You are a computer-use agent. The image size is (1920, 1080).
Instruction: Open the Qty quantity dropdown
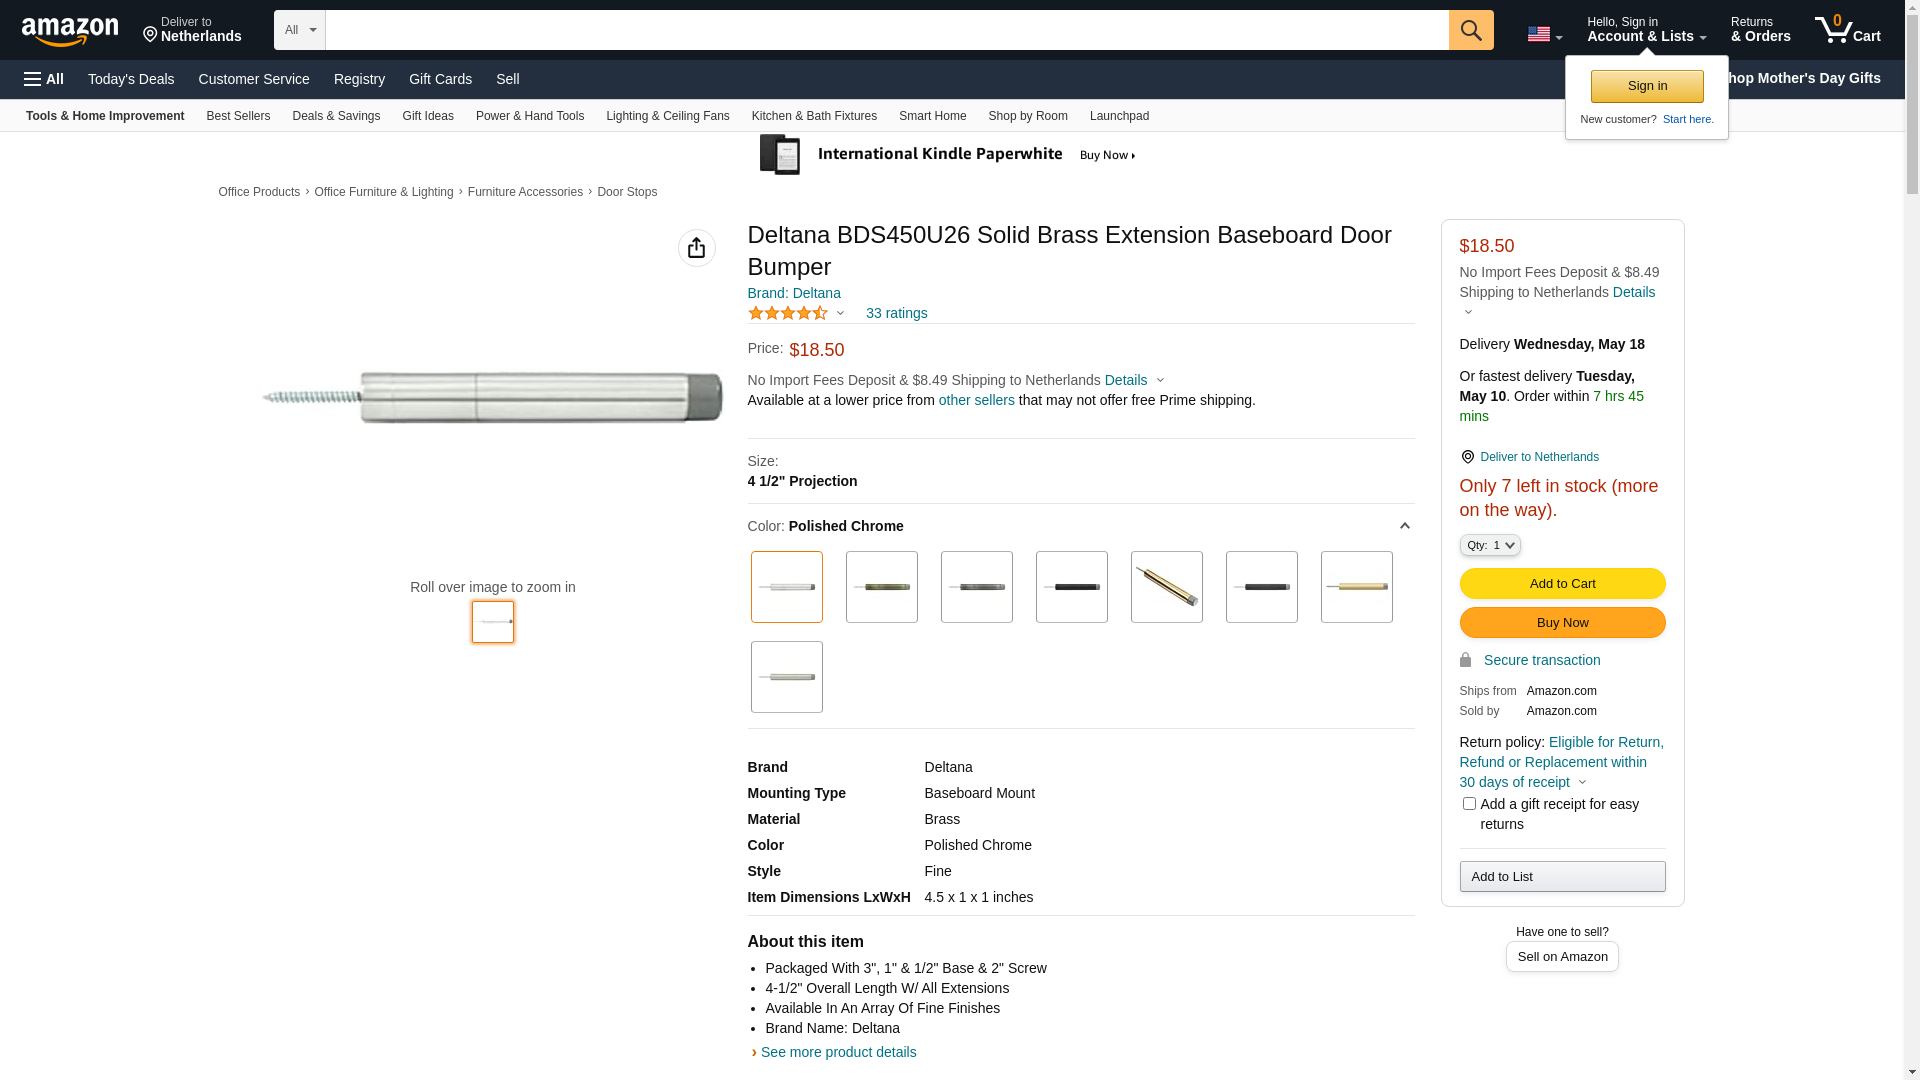(x=1489, y=545)
